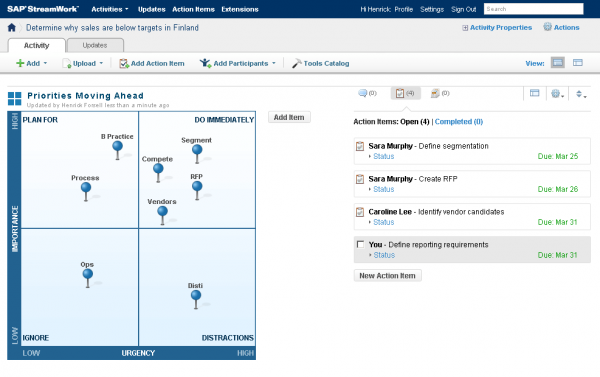Click the tool layout icon beside gear

point(535,93)
